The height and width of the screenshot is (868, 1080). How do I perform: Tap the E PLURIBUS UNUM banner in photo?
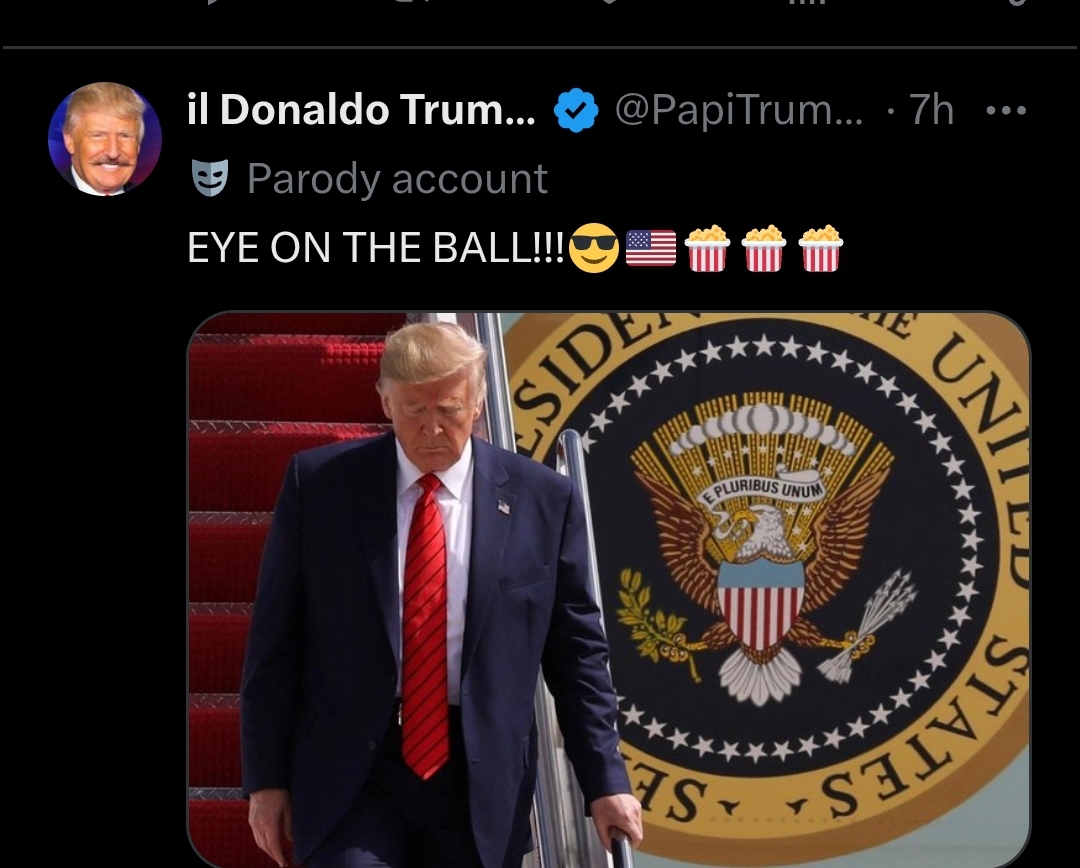coord(762,489)
